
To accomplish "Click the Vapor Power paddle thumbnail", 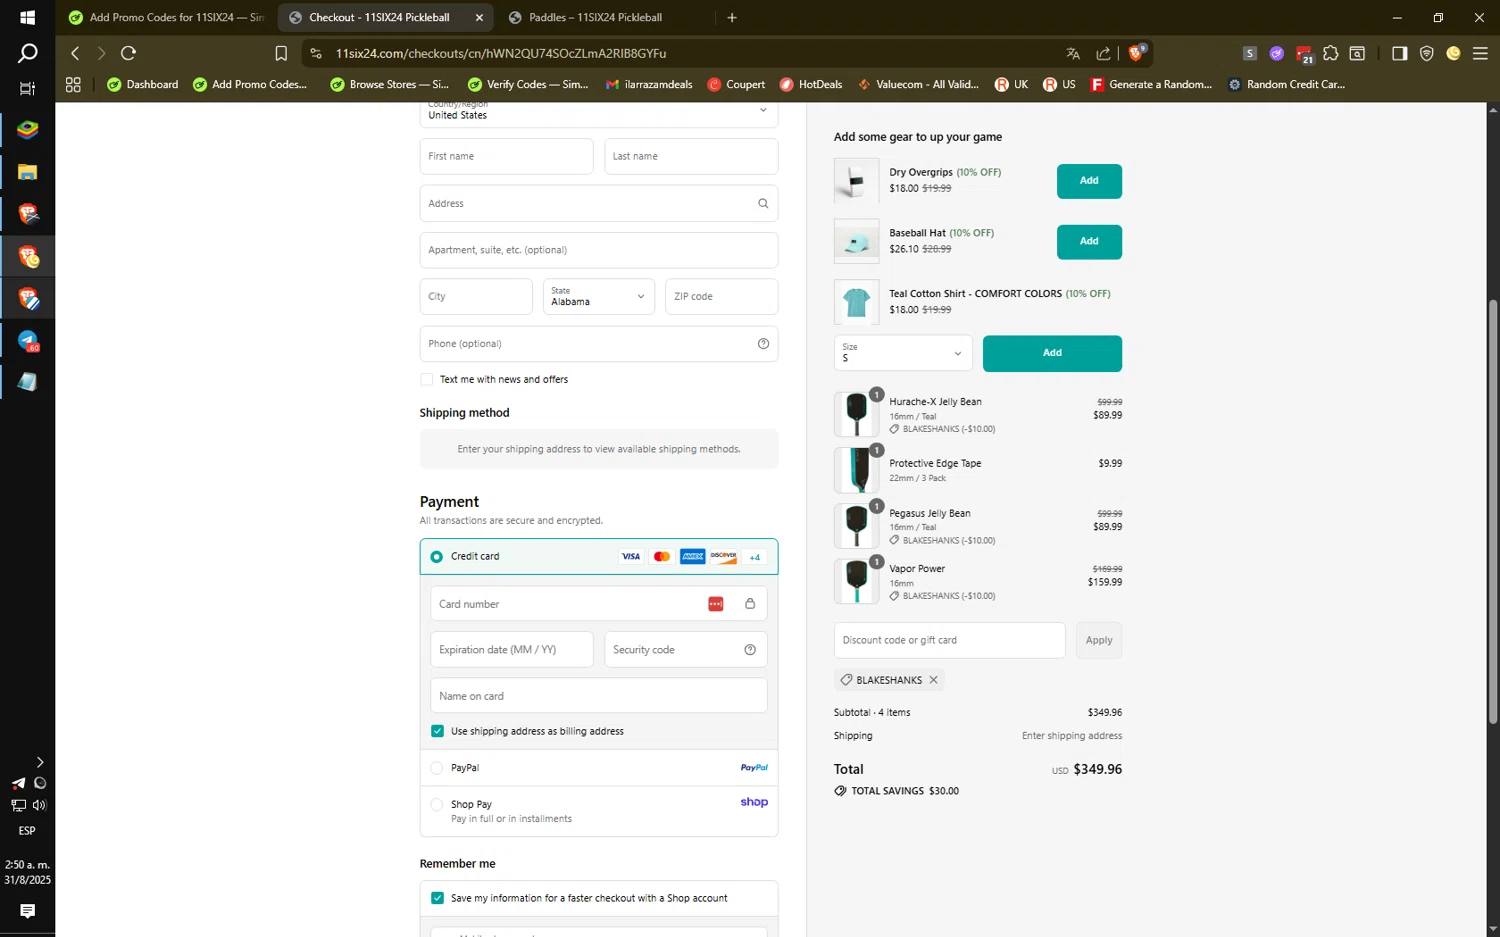I will coord(857,581).
